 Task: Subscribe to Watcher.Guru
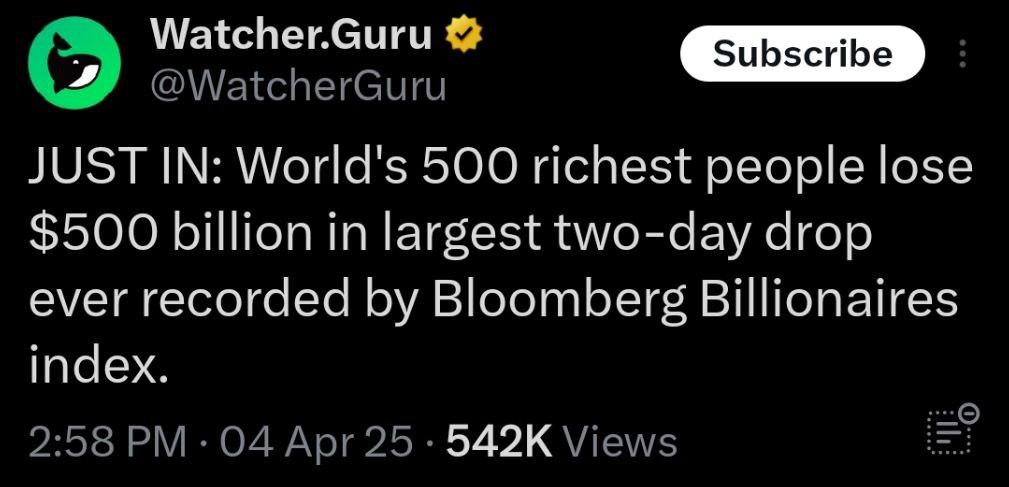click(x=802, y=53)
